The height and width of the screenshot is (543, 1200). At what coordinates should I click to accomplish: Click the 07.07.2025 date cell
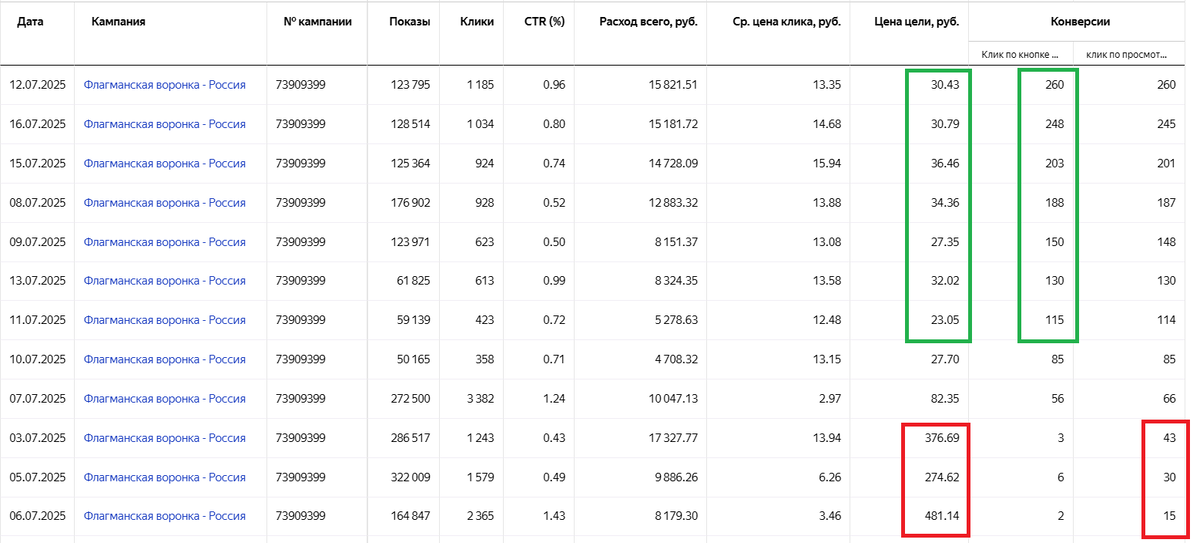[38, 399]
